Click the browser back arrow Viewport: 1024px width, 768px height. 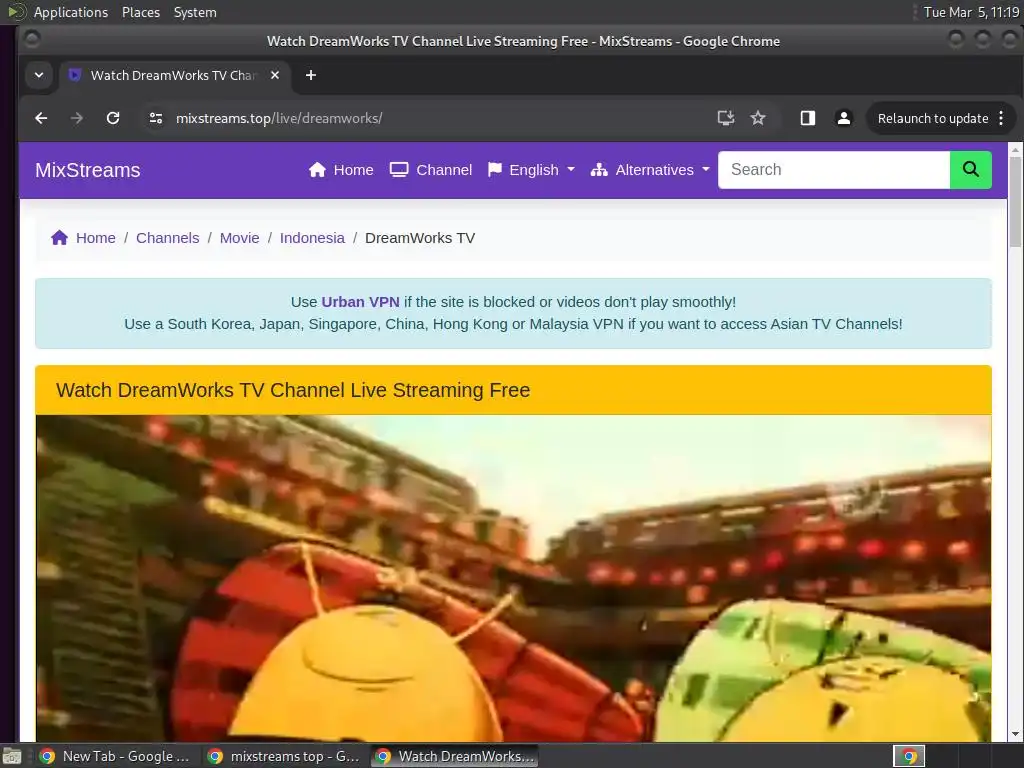click(x=41, y=118)
